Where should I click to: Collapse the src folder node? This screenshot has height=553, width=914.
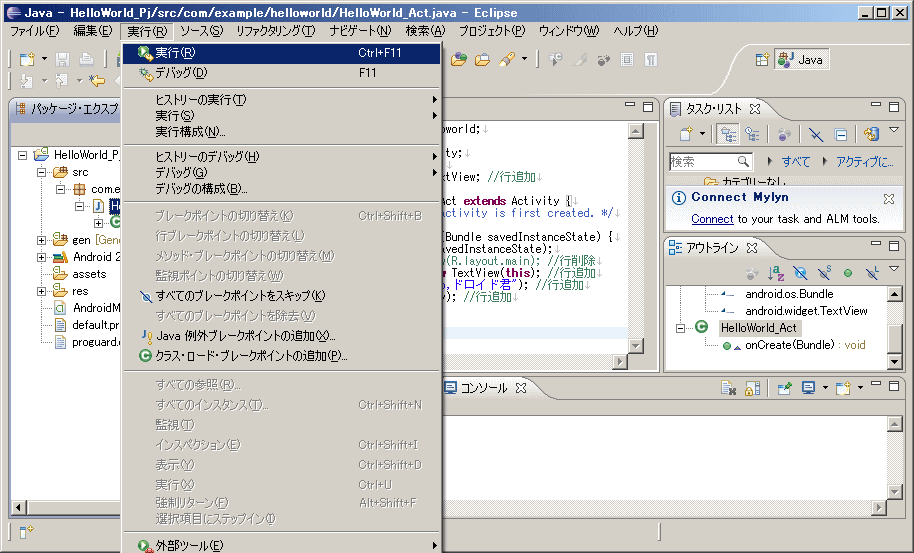[41, 172]
